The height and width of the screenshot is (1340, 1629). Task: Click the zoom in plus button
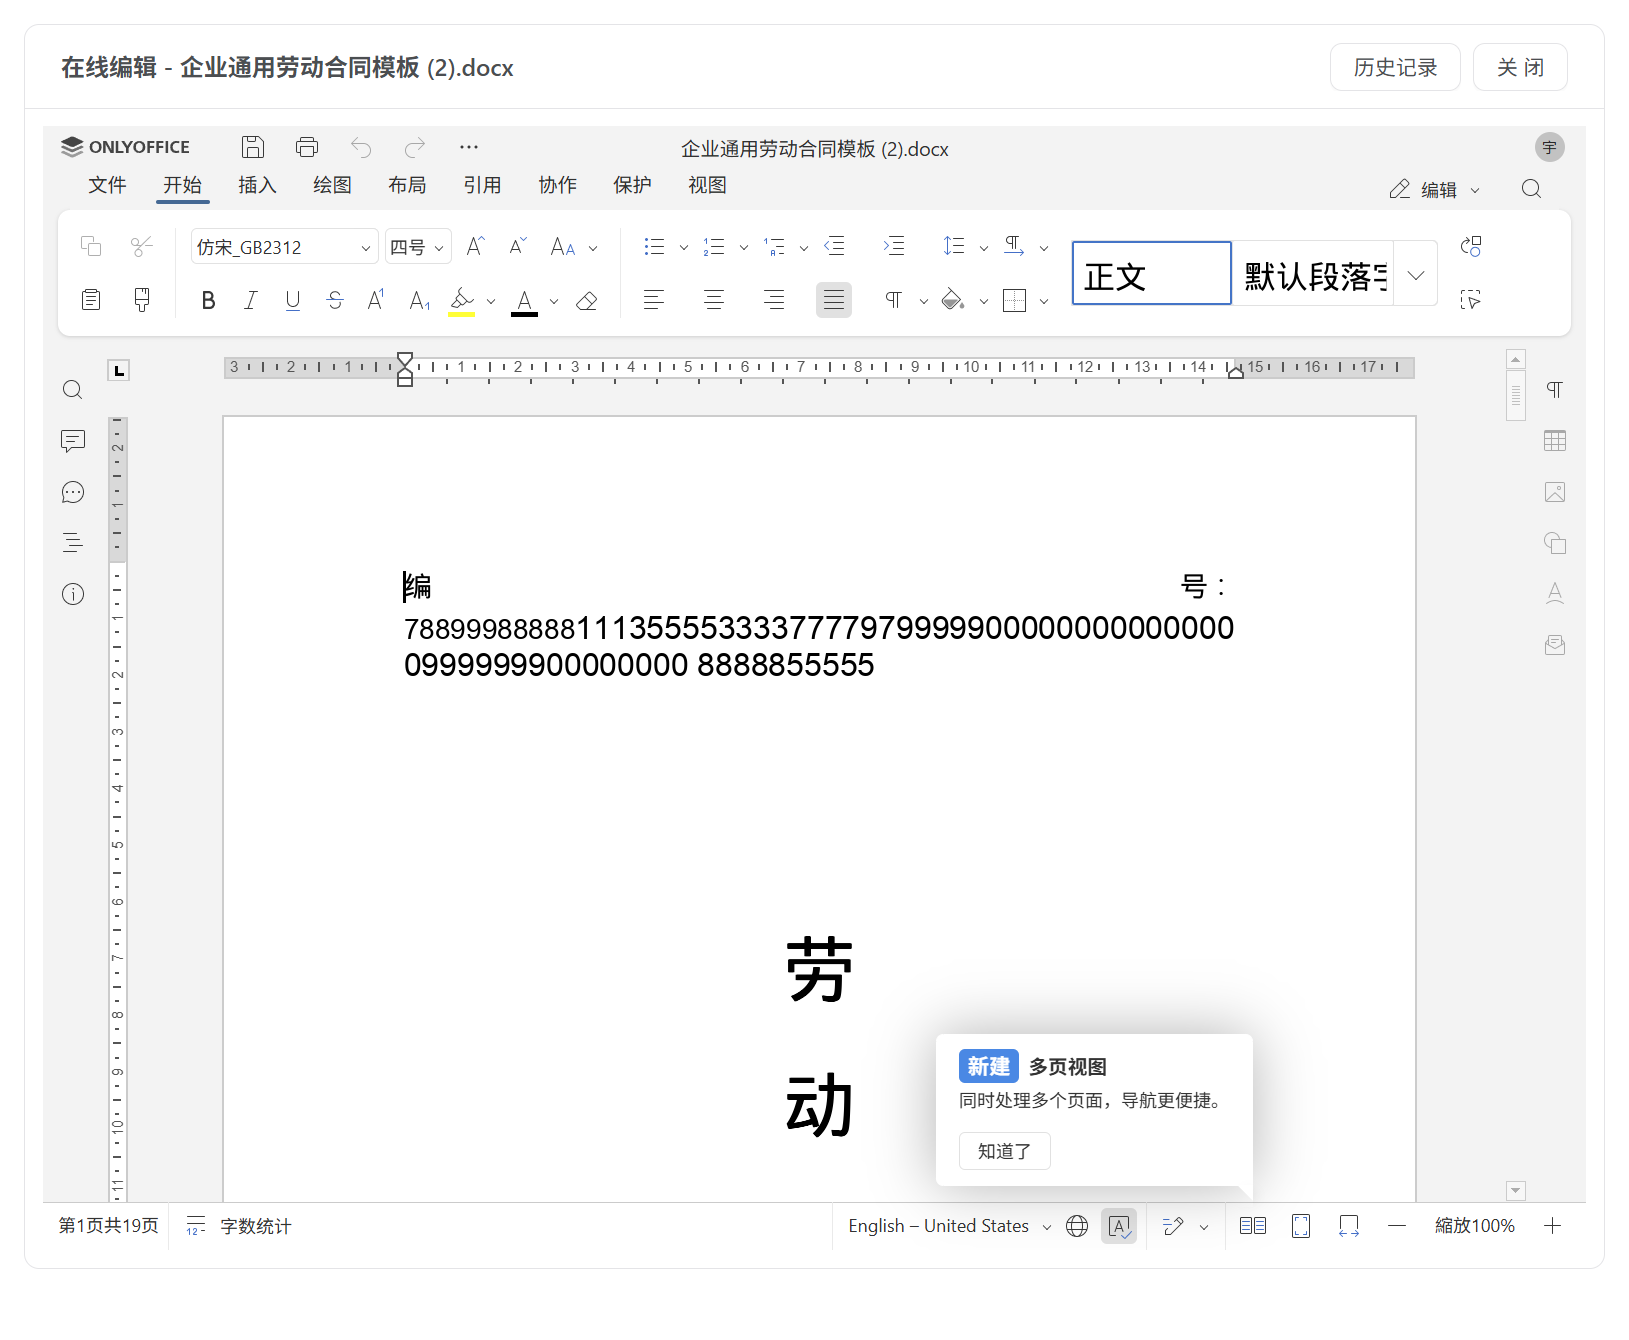tap(1552, 1226)
